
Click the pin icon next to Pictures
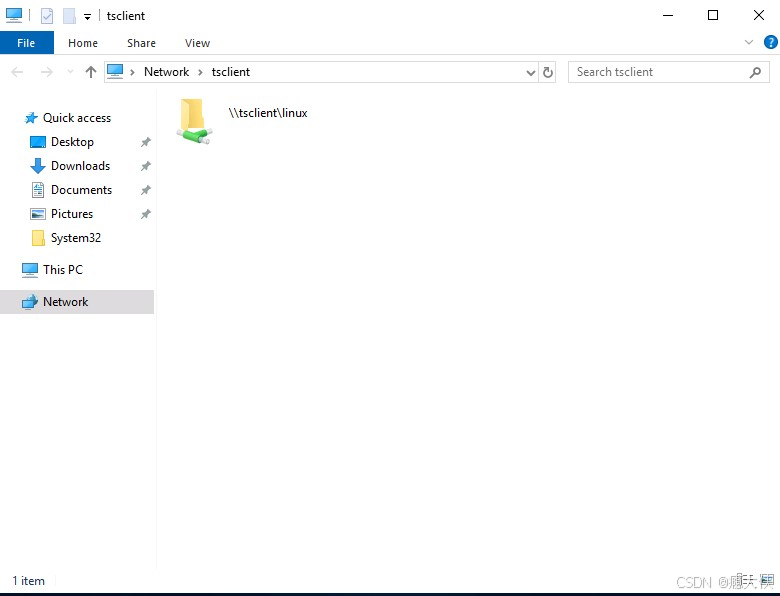point(145,214)
